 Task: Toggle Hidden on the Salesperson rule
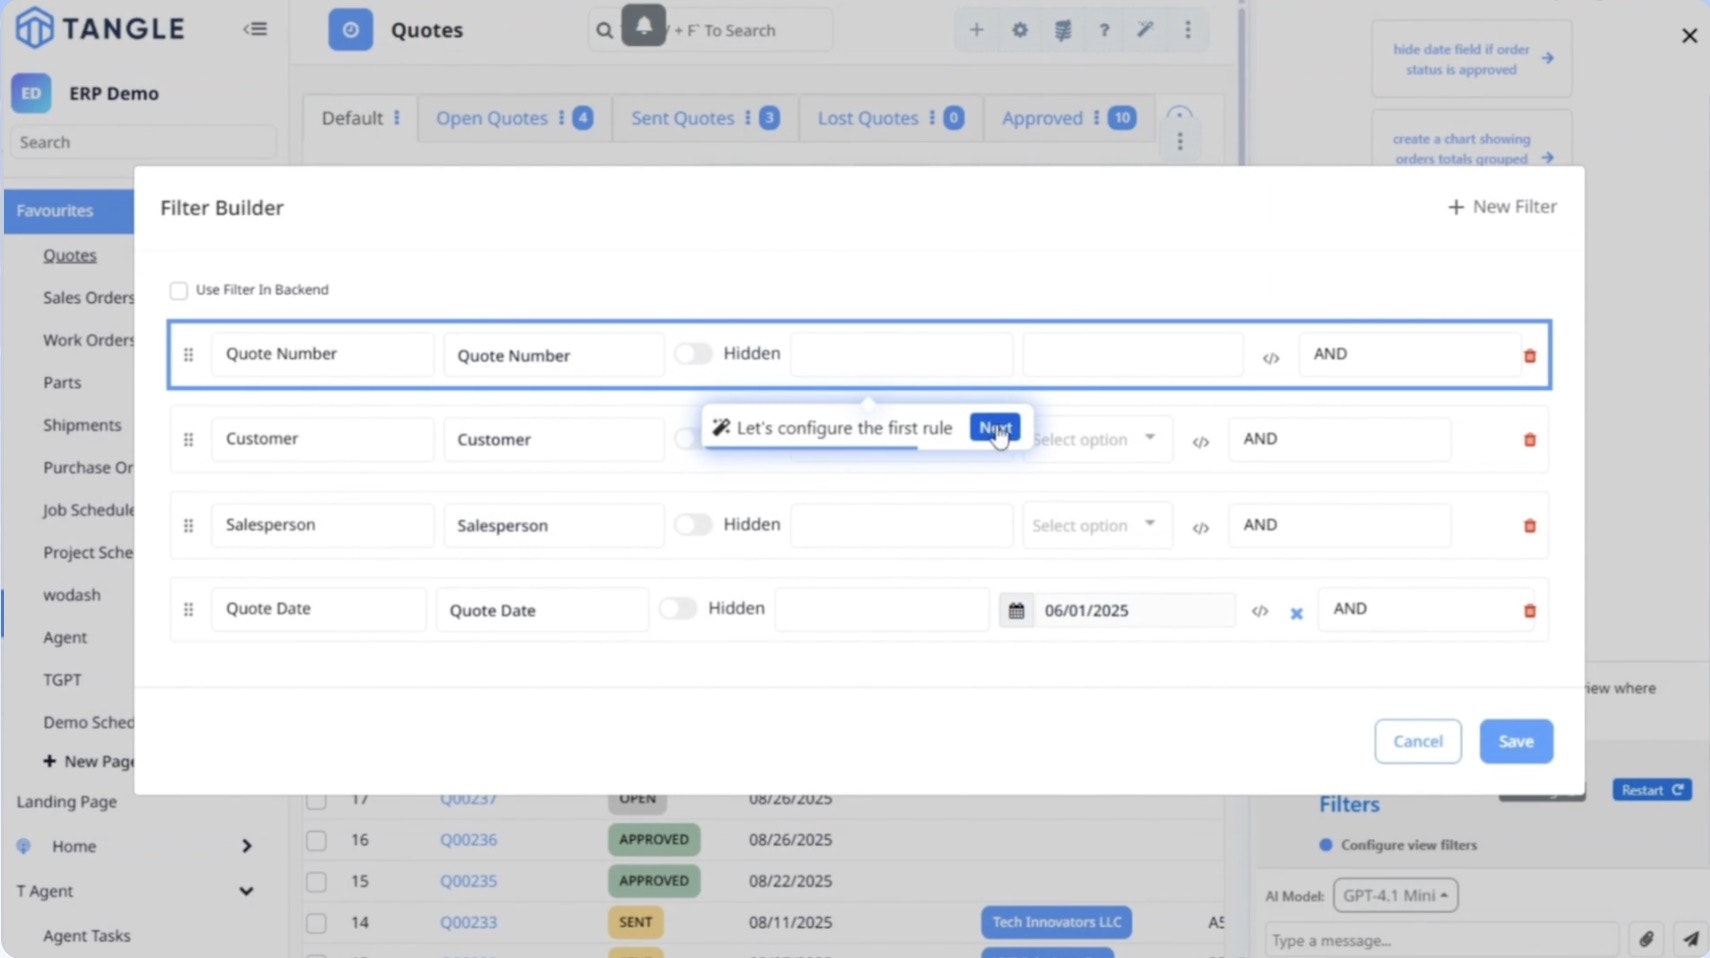(x=693, y=524)
